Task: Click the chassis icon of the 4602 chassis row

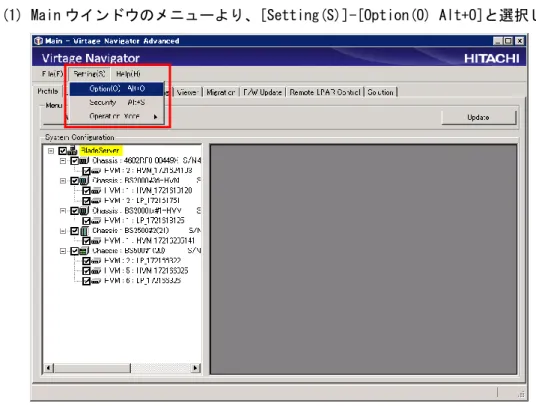Action: [84, 160]
